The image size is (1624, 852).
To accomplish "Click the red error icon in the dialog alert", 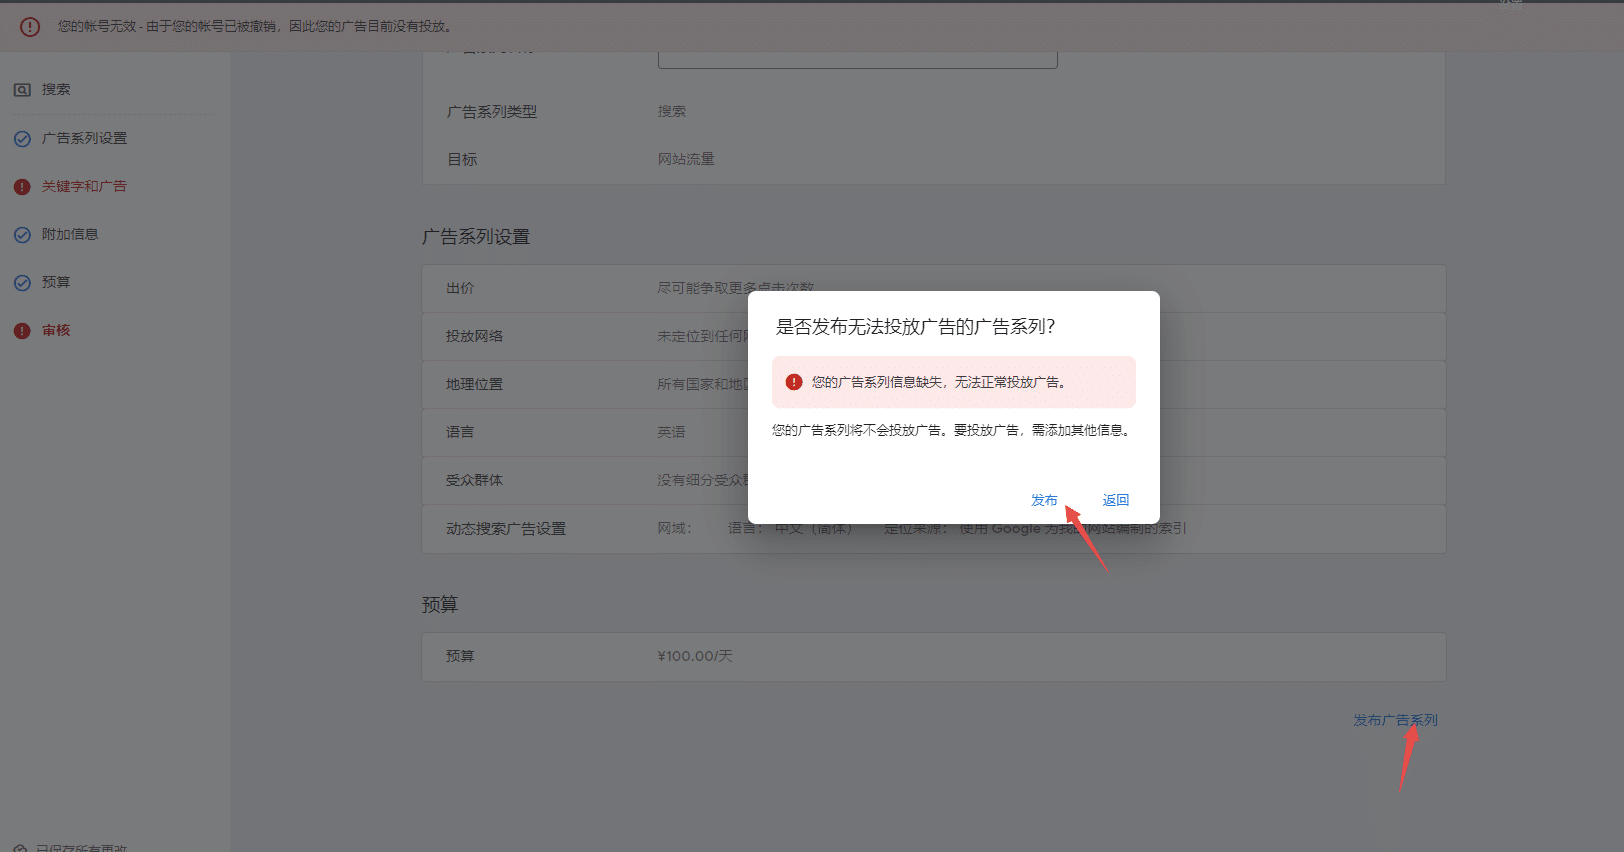I will [x=794, y=382].
